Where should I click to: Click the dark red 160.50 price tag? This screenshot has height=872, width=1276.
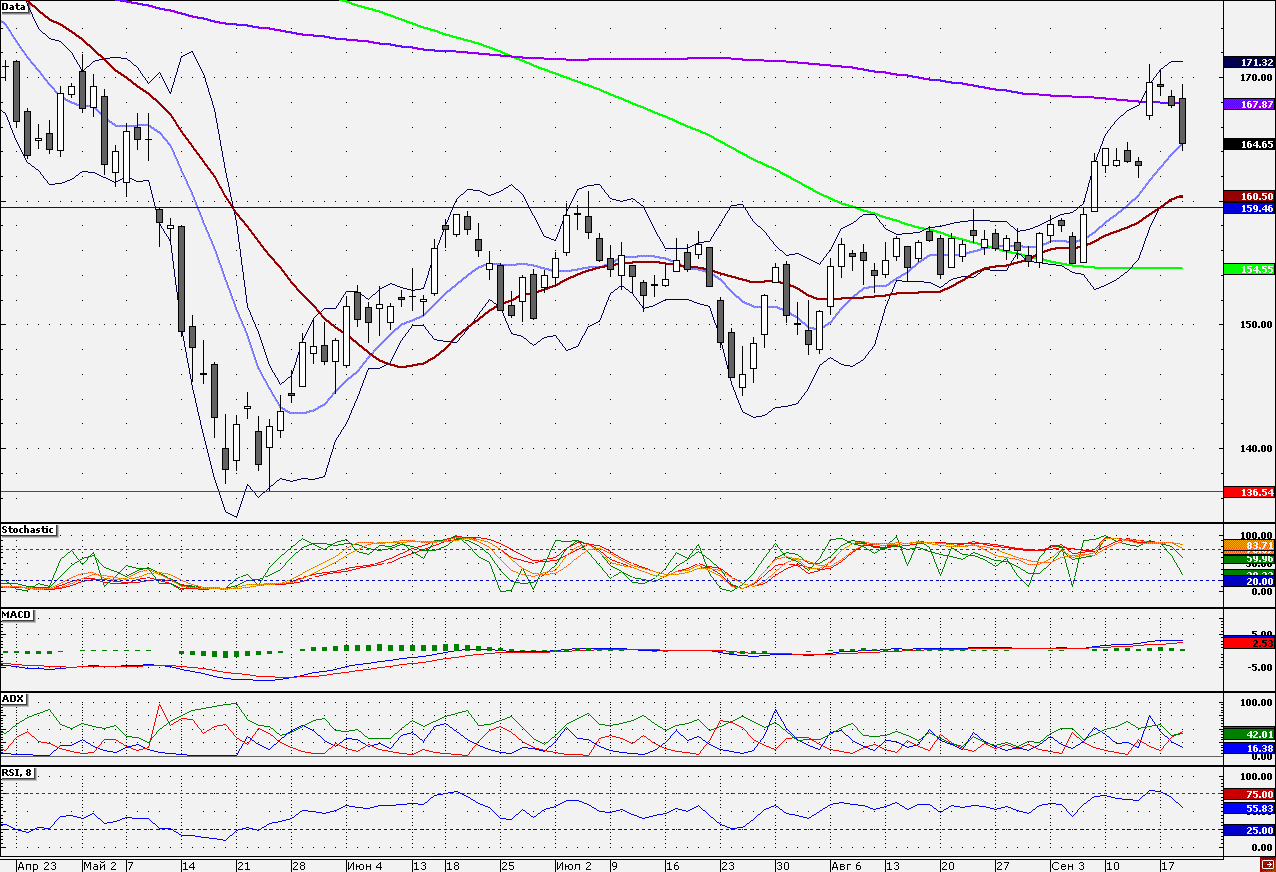click(x=1249, y=196)
